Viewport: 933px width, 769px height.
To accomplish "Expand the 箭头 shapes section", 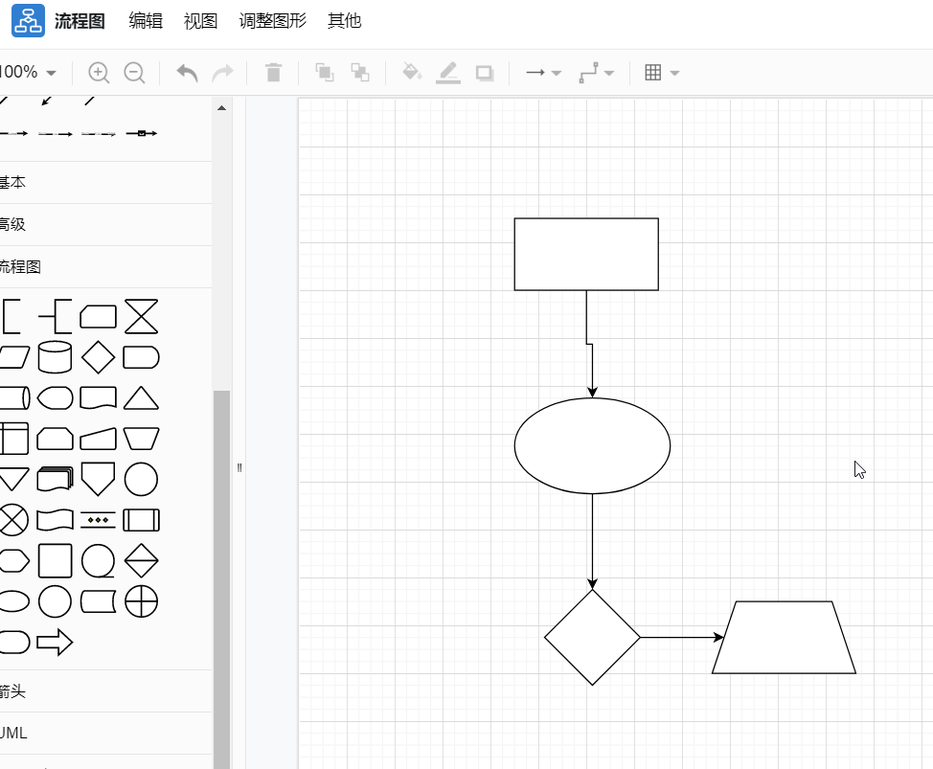I will pos(106,691).
